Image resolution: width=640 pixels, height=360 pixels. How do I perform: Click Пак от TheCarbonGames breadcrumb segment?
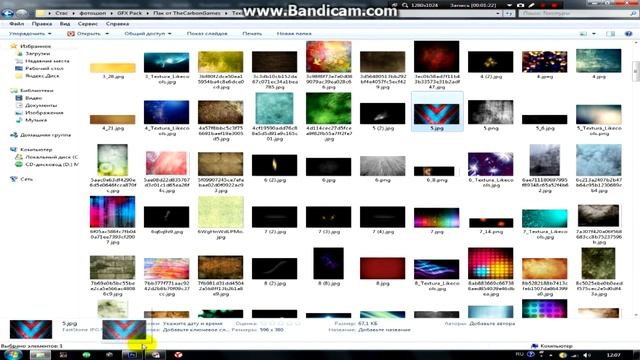coord(187,13)
